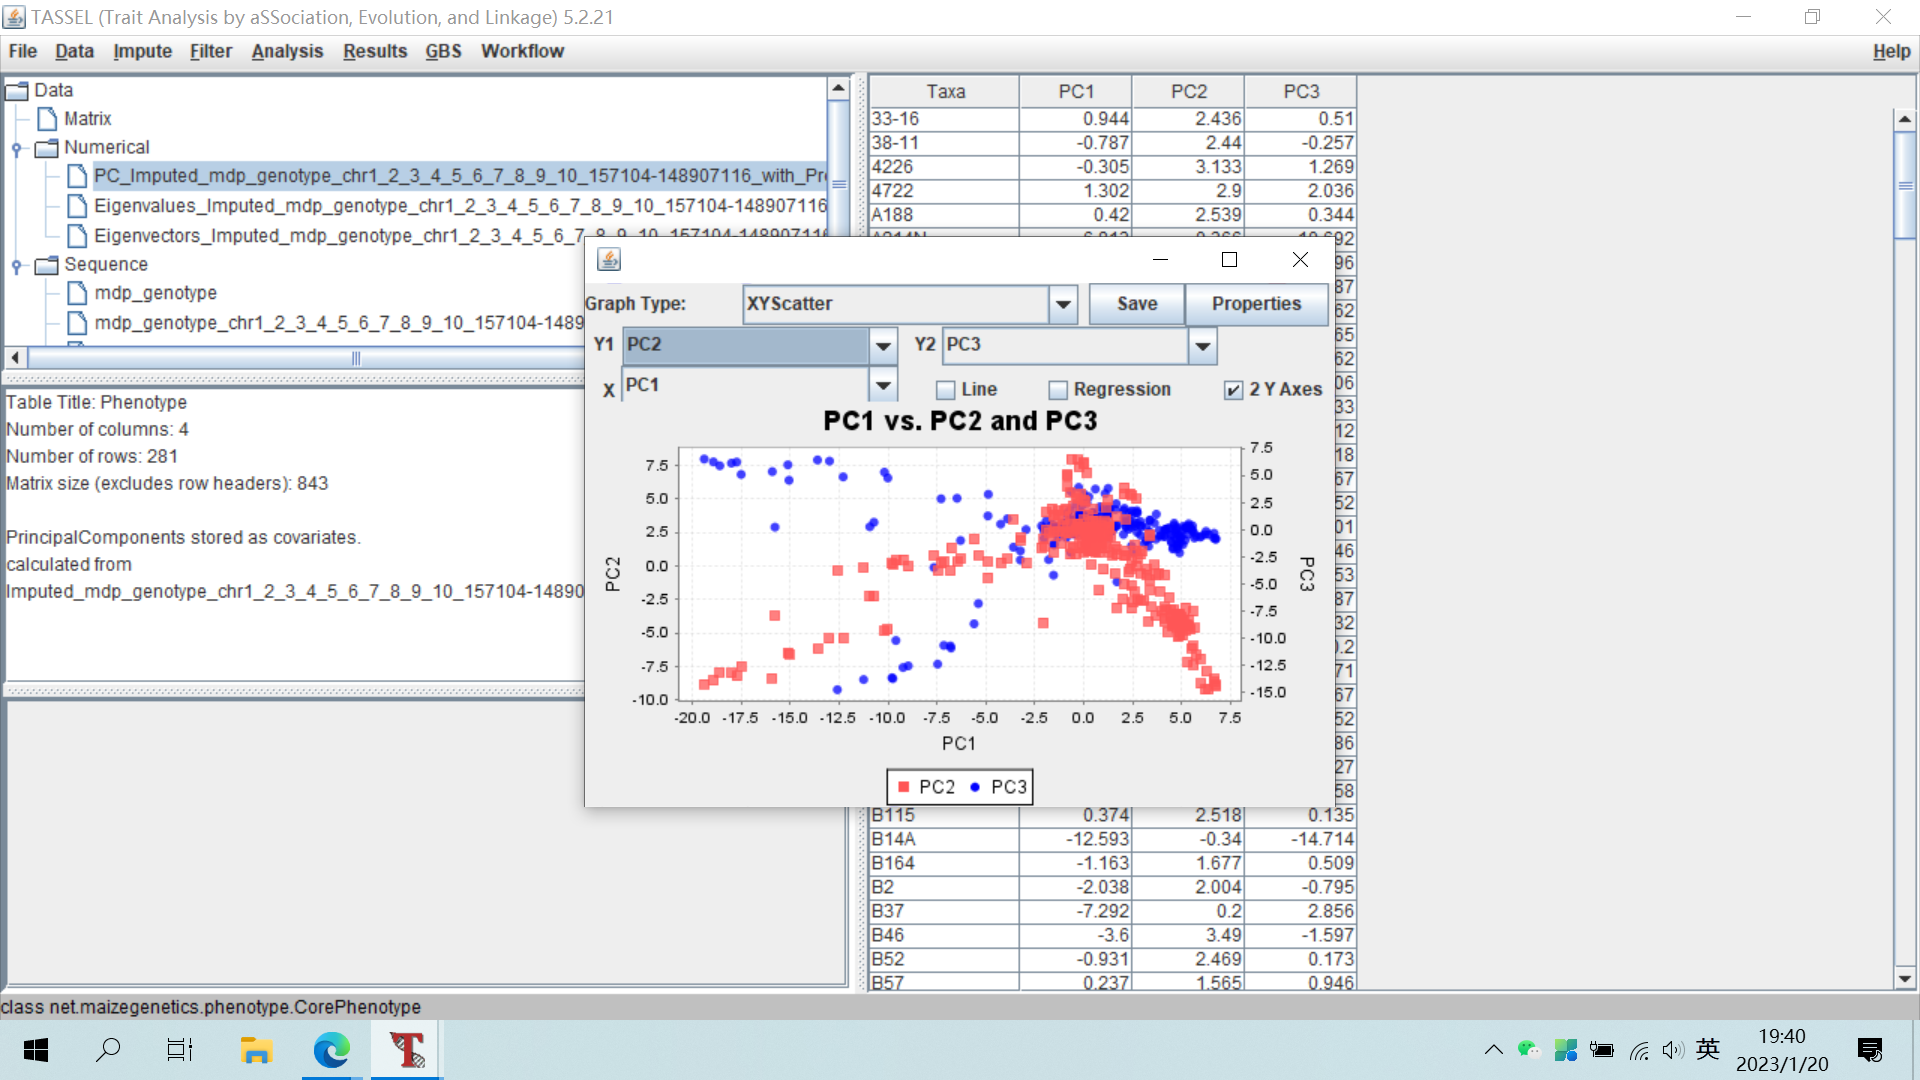Open TASSEL app in Windows taskbar

click(x=406, y=1050)
